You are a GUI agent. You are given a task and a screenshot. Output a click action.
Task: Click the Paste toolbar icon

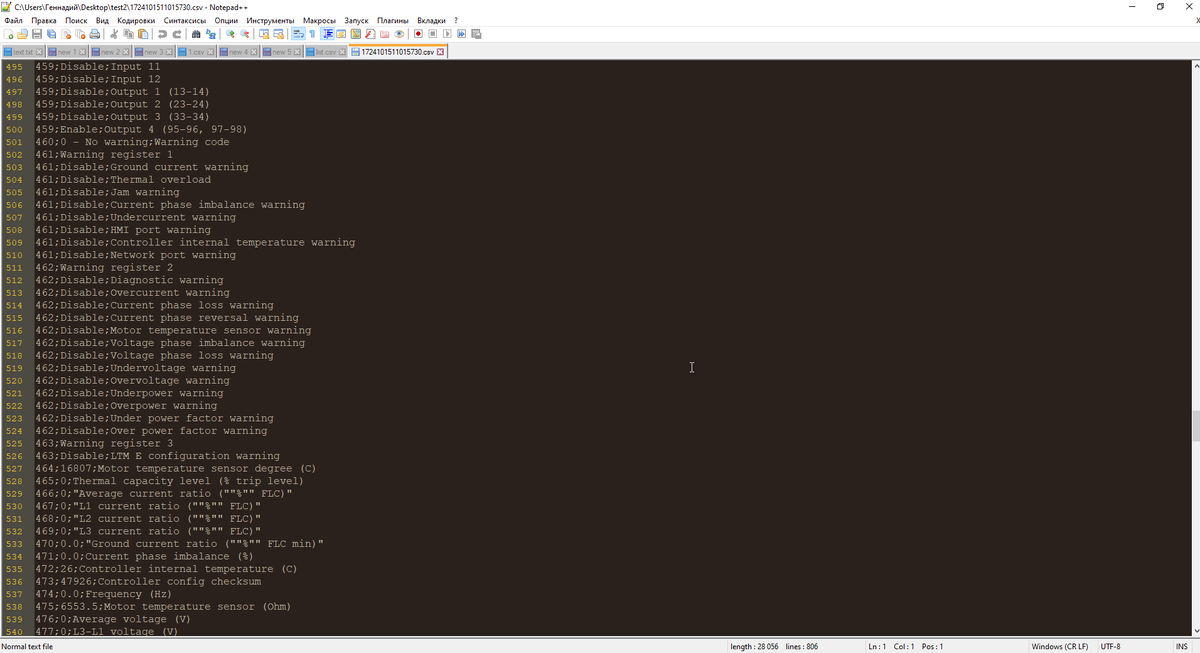tap(142, 33)
